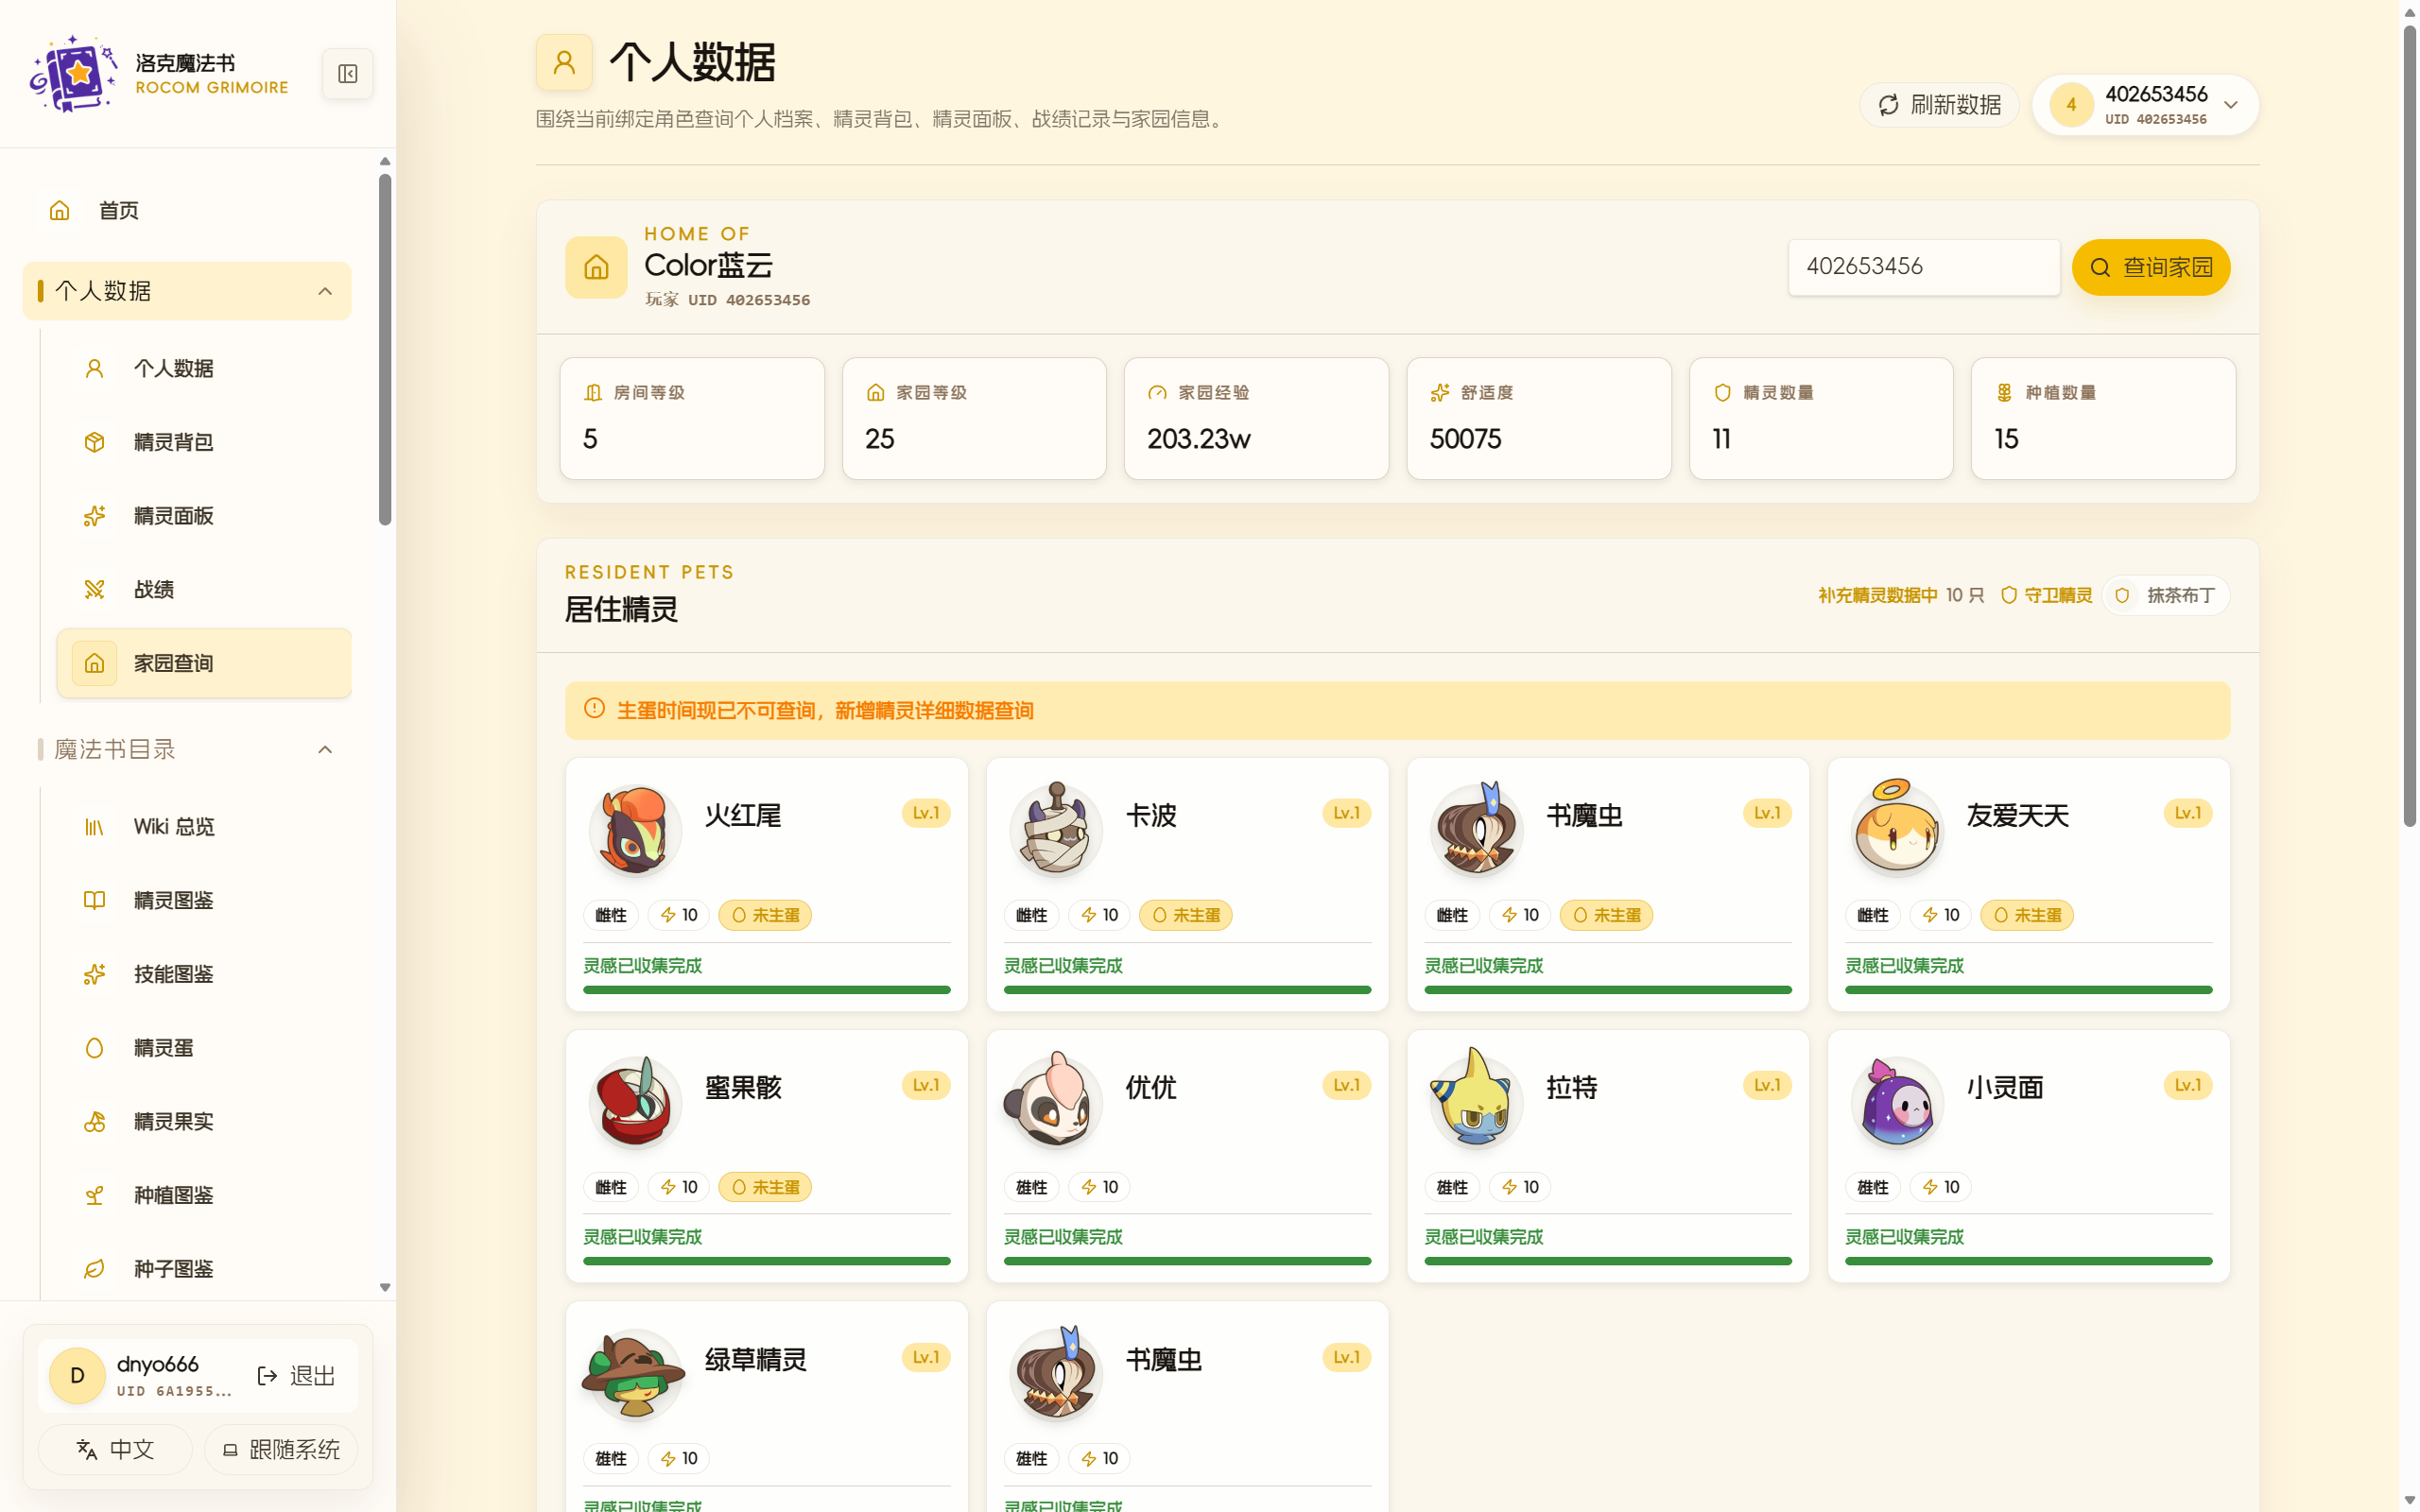Image resolution: width=2420 pixels, height=1512 pixels.
Task: Click the sidebar scrollbar down arrow
Action: pos(385,1288)
